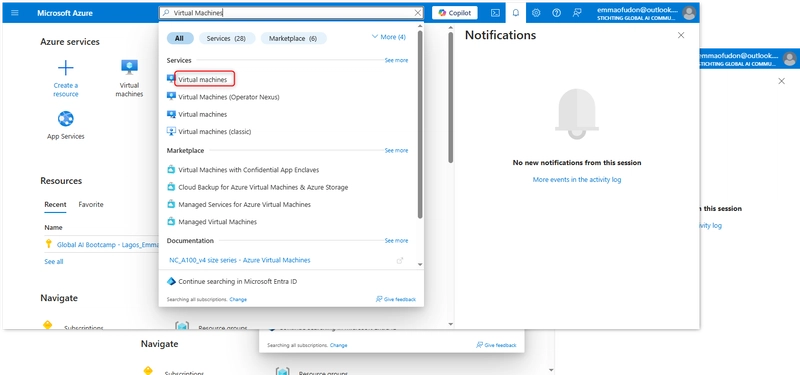Viewport: 800px width, 375px height.
Task: Open the App Services tile
Action: coord(66,126)
